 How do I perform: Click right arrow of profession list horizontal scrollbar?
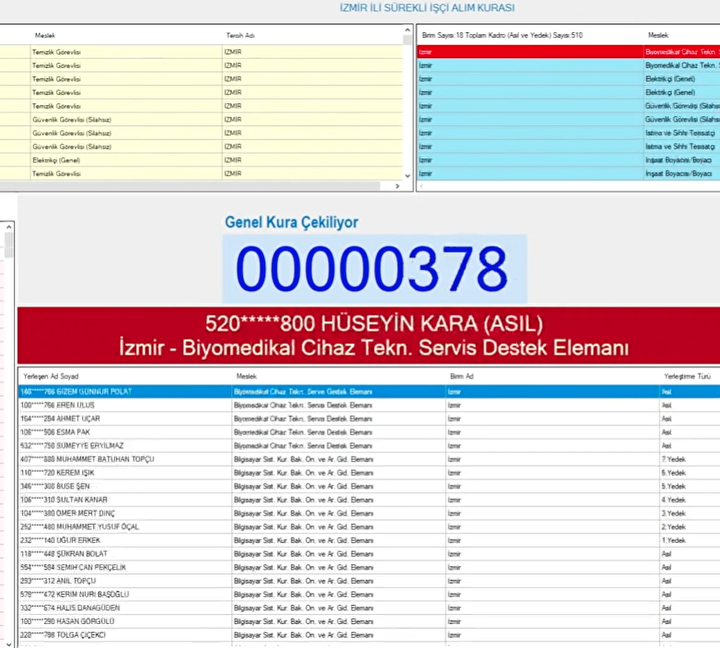tap(397, 186)
